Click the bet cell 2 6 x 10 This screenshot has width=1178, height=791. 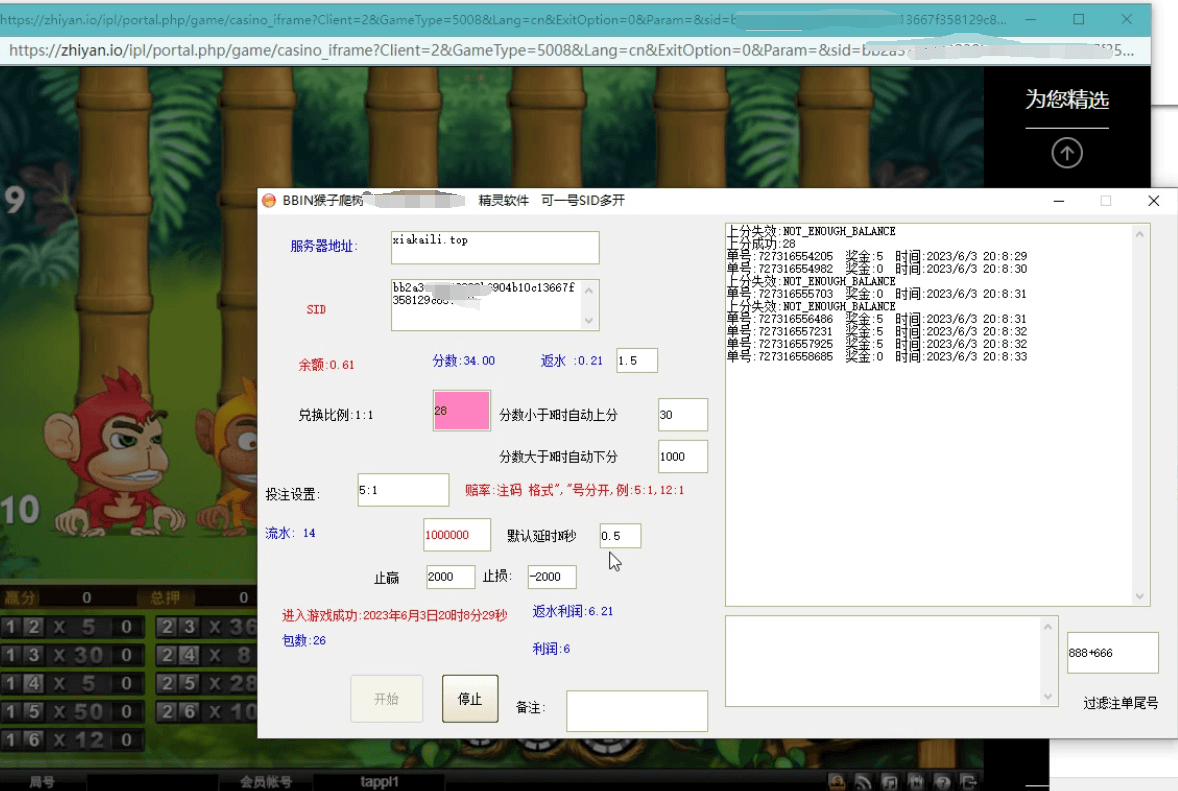pos(207,711)
